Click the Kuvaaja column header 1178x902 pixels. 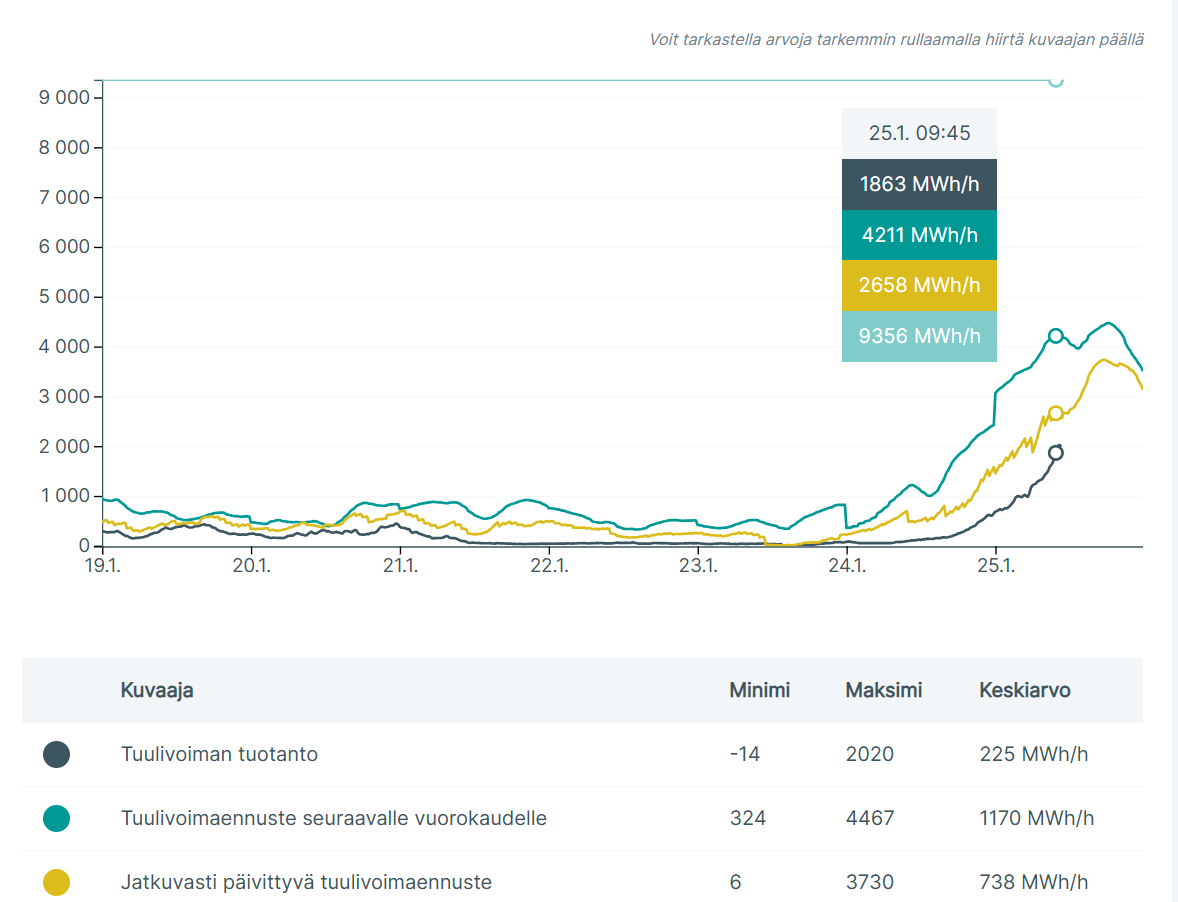click(x=157, y=690)
